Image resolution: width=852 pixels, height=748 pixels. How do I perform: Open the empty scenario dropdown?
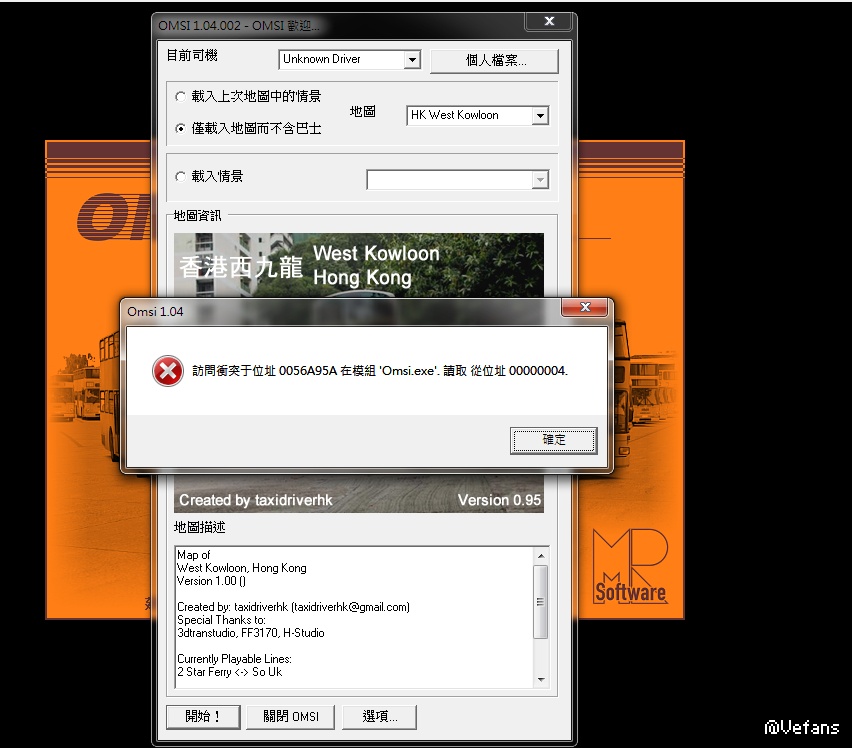[540, 180]
